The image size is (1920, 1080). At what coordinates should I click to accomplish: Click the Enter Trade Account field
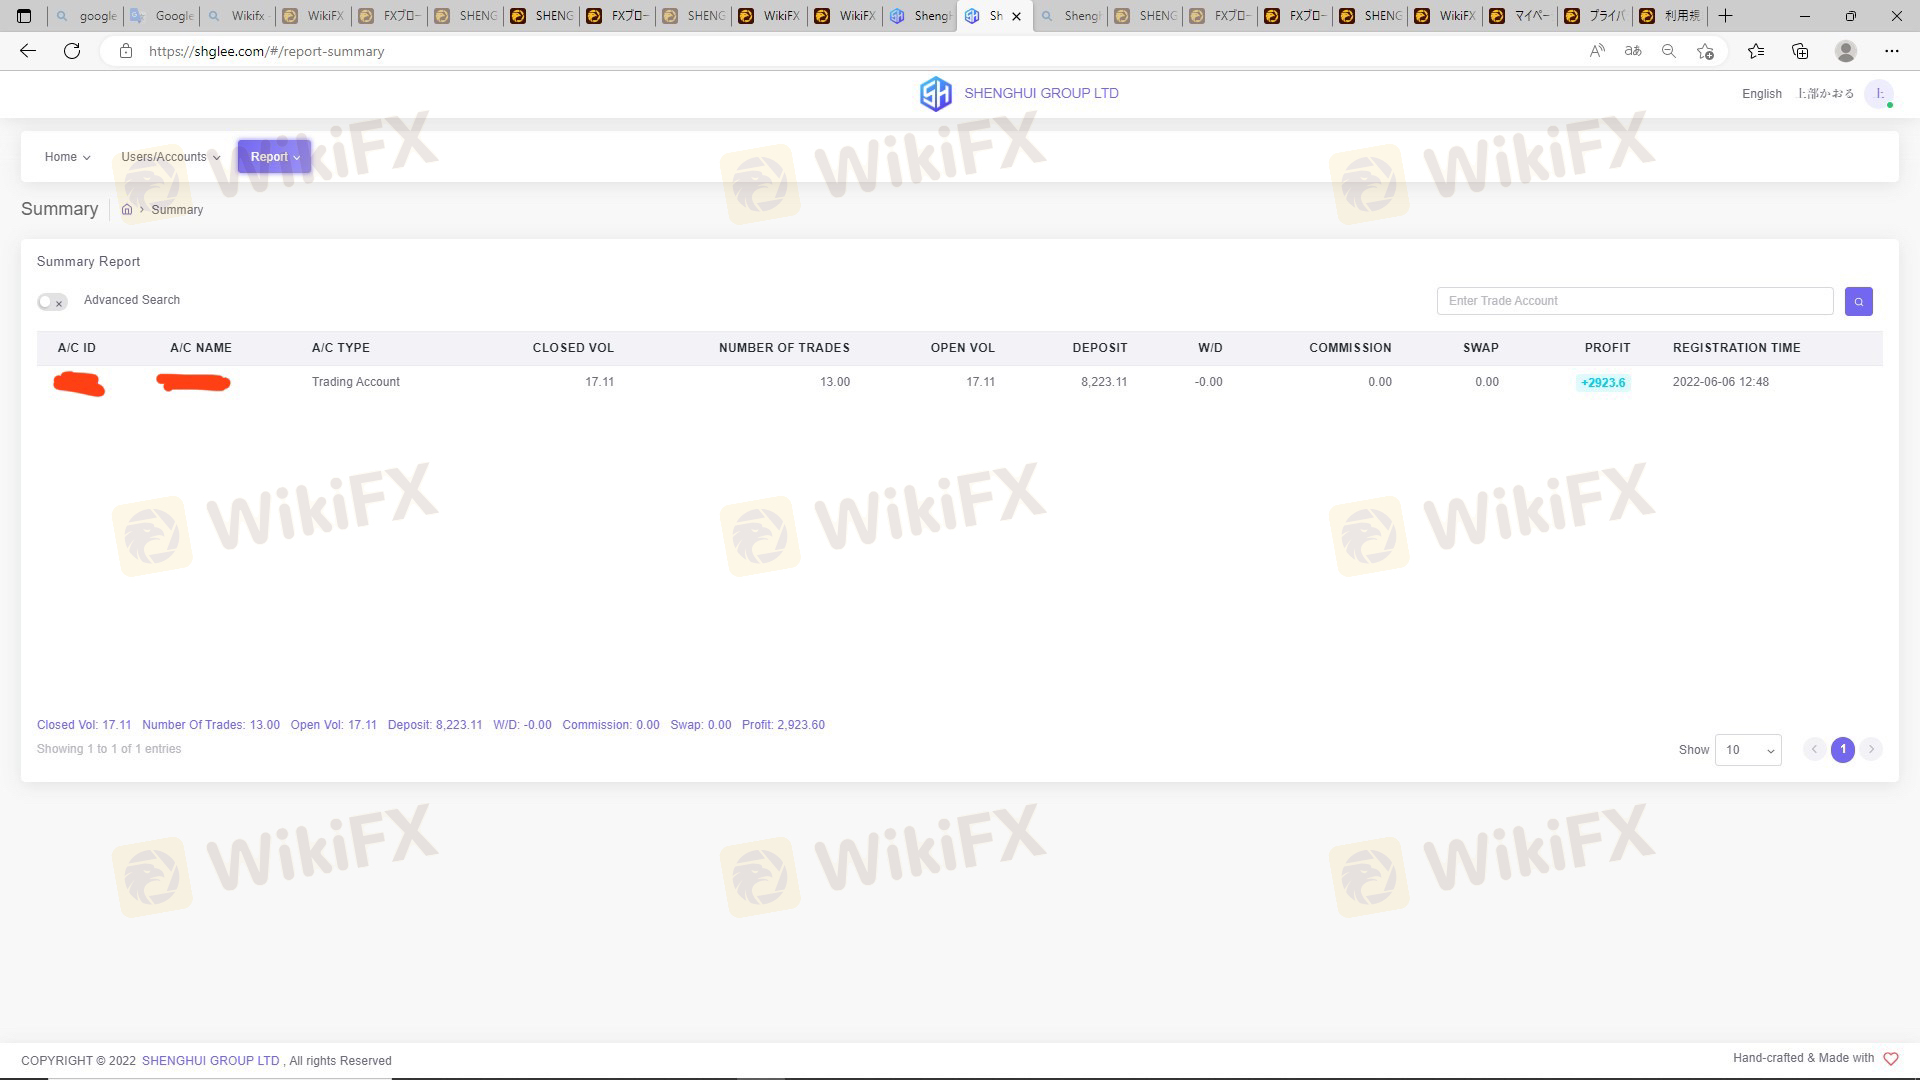click(1634, 301)
